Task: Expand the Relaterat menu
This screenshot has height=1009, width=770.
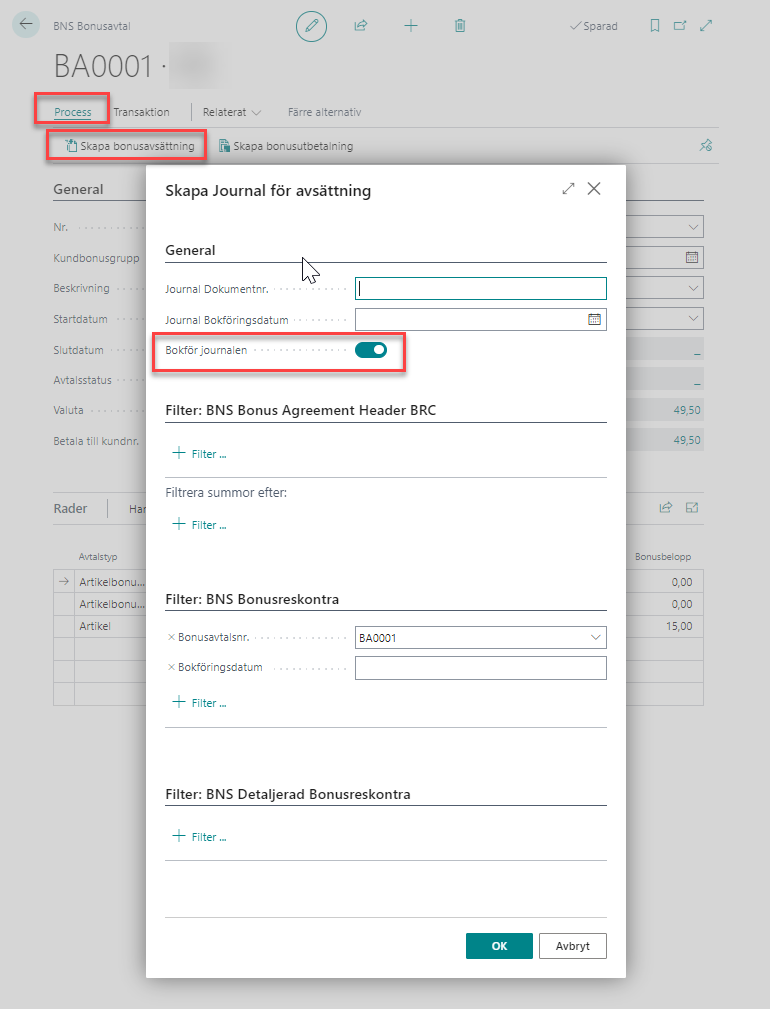Action: (232, 112)
